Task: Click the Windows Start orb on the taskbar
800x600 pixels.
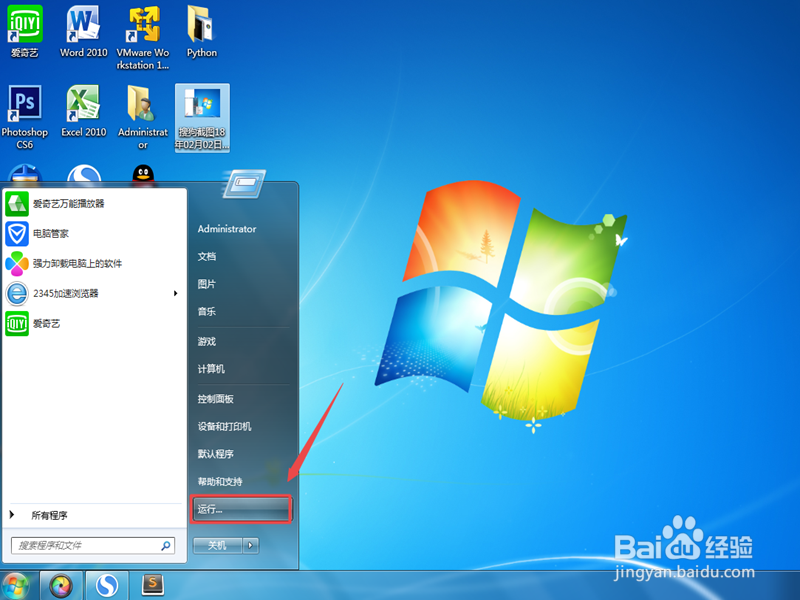Action: click(x=15, y=585)
